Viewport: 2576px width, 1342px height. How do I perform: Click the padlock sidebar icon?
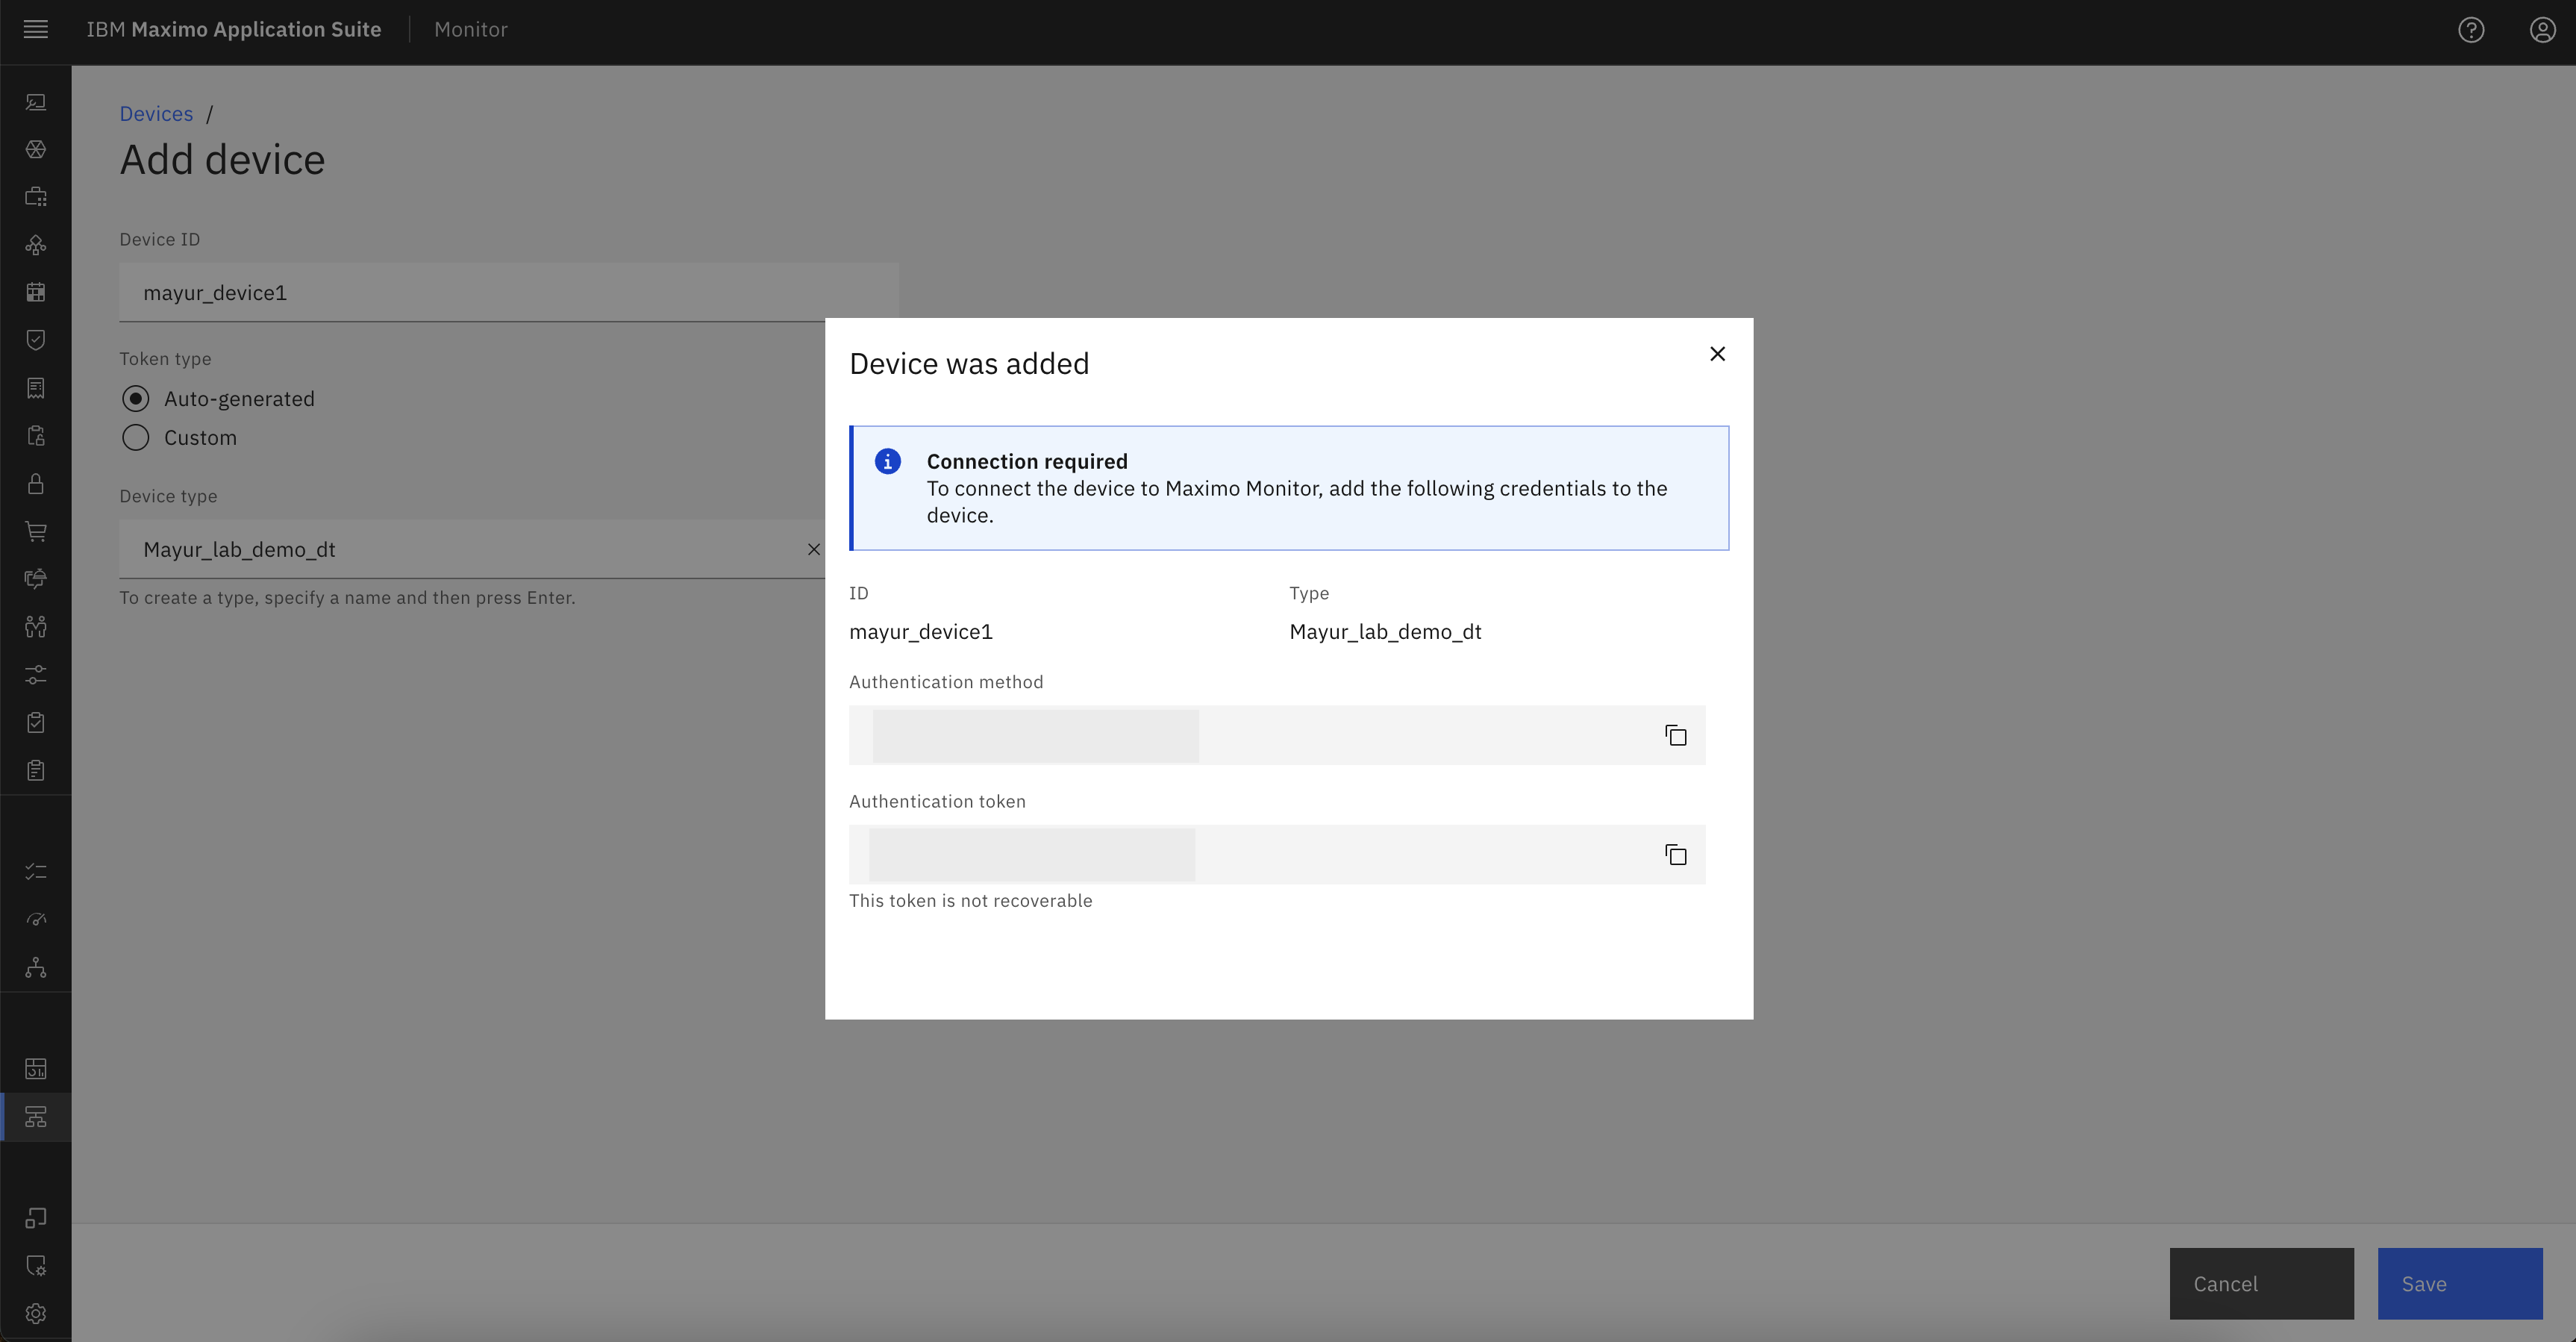36,484
